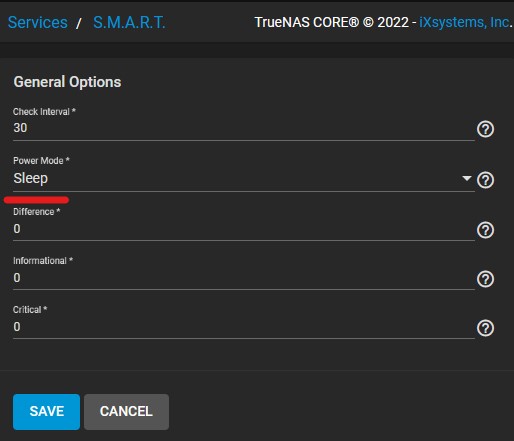
Task: Expand the Power Mode dropdown arrow
Action: (467, 178)
